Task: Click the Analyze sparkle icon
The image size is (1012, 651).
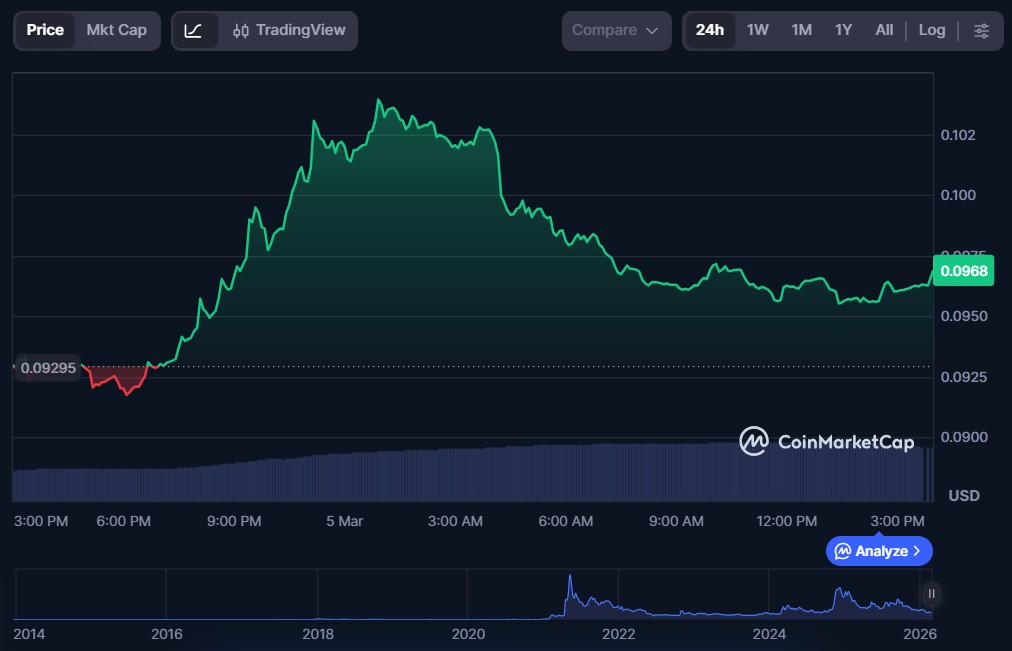Action: 843,551
